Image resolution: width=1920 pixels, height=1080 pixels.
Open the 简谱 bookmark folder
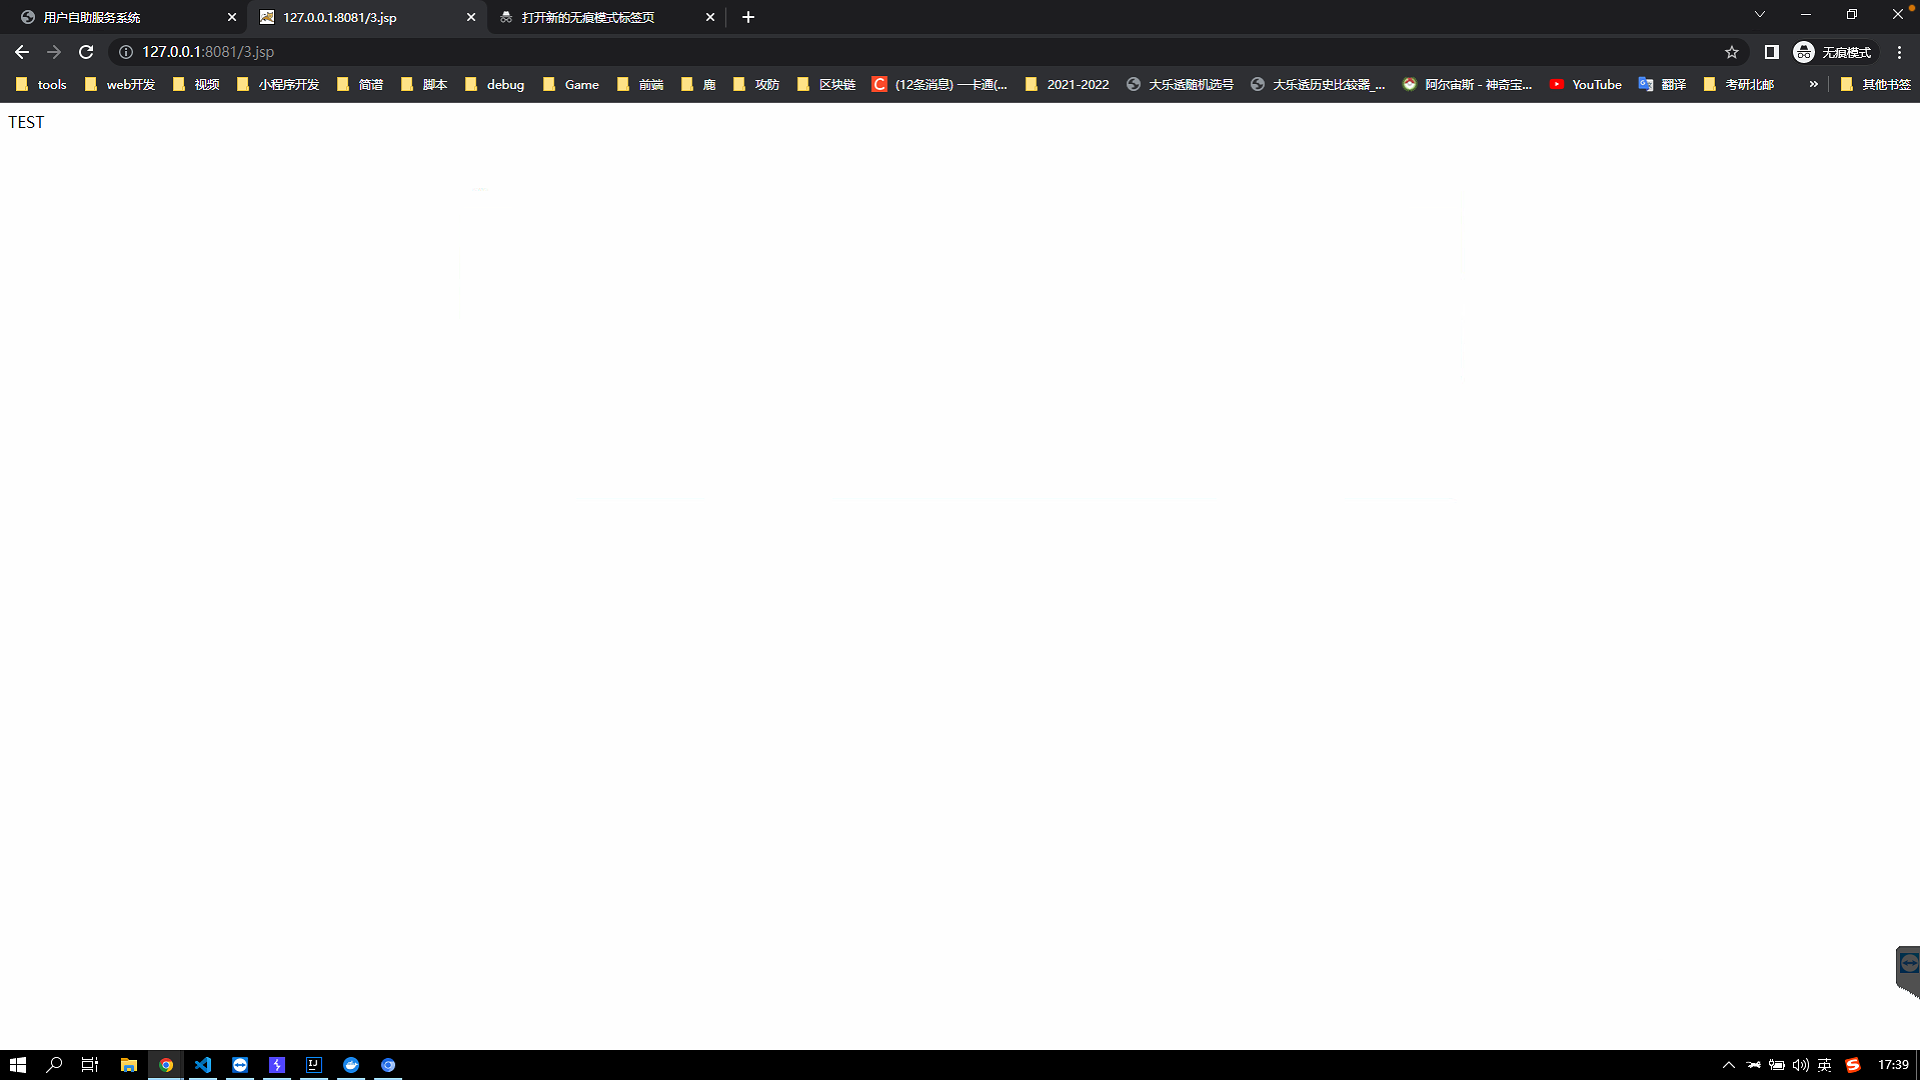point(361,85)
